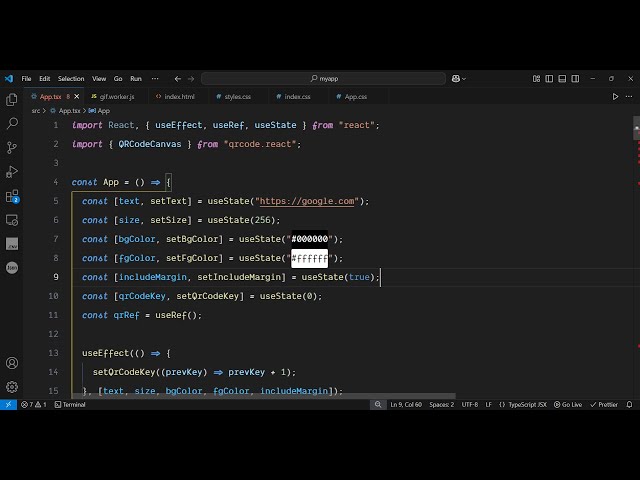This screenshot has height=480, width=640.
Task: Open Terminal from status bar
Action: tap(70, 404)
